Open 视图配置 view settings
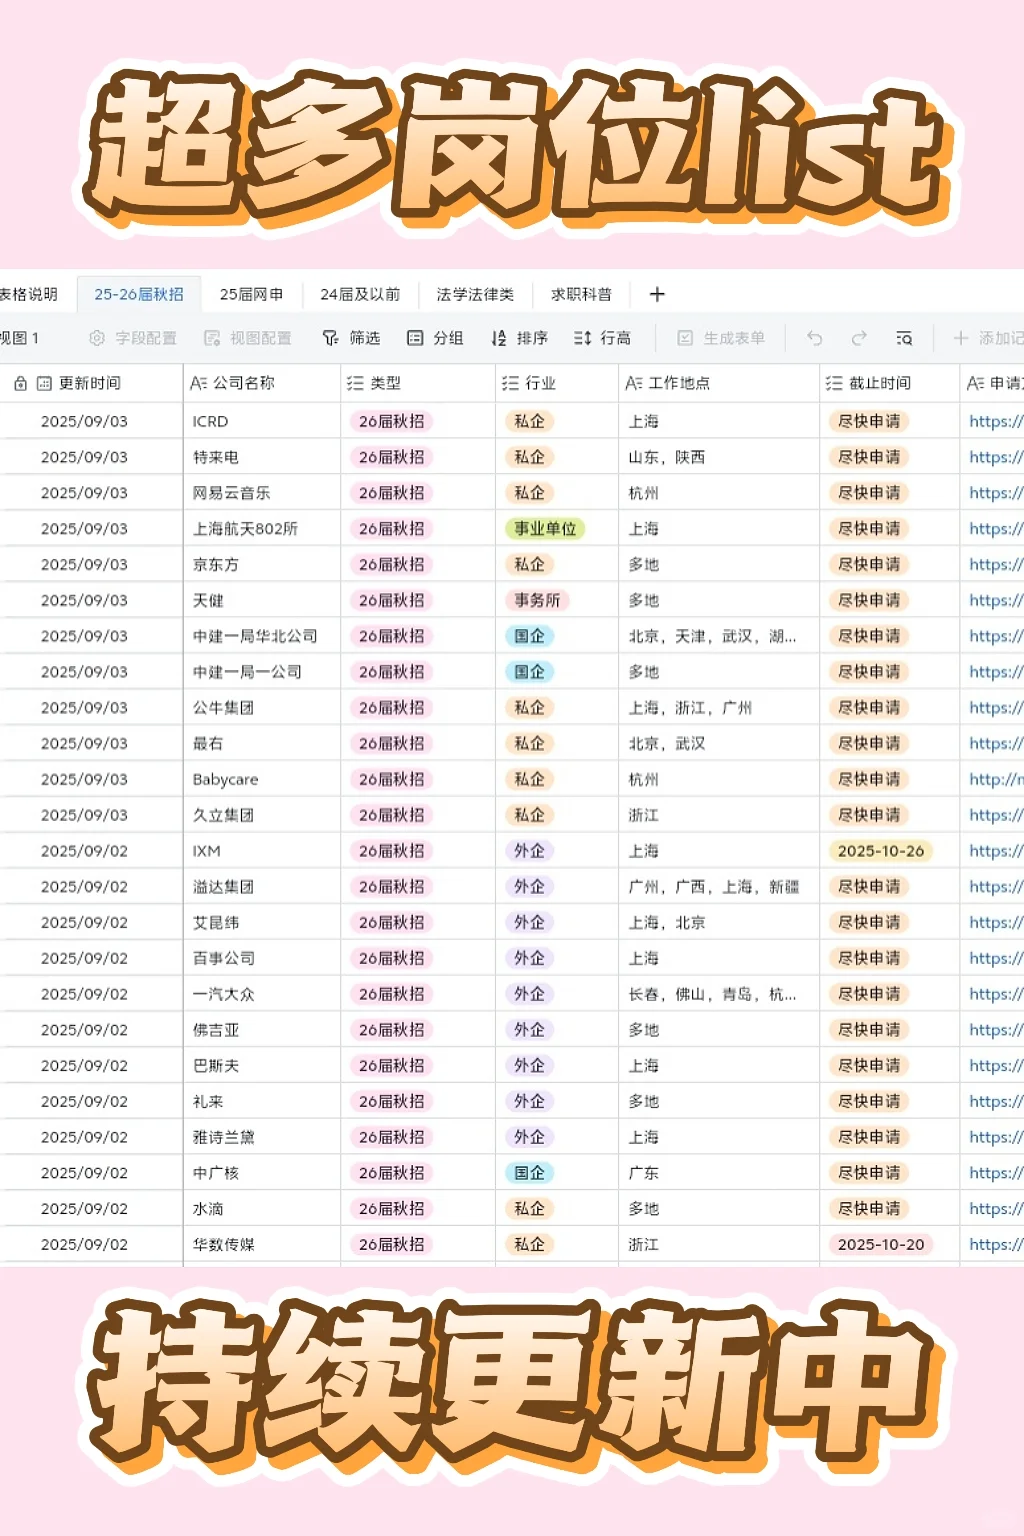 pyautogui.click(x=248, y=338)
